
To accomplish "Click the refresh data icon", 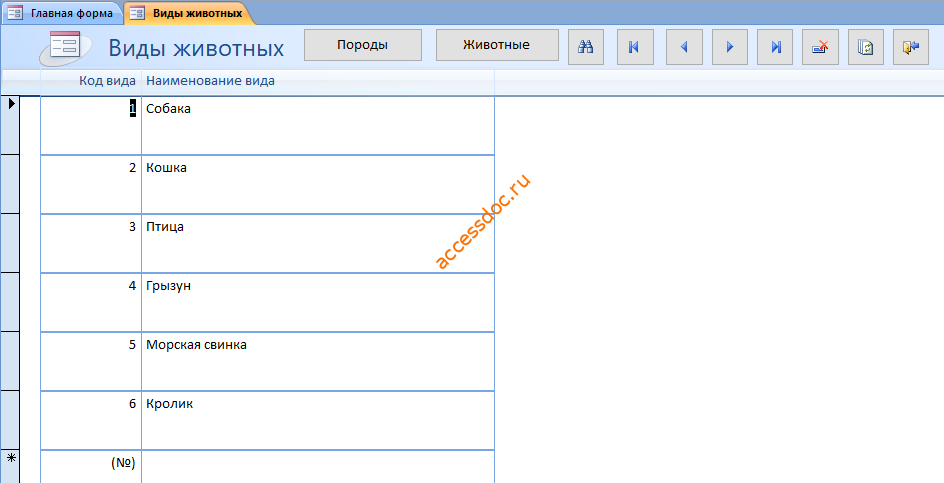I will tap(866, 46).
